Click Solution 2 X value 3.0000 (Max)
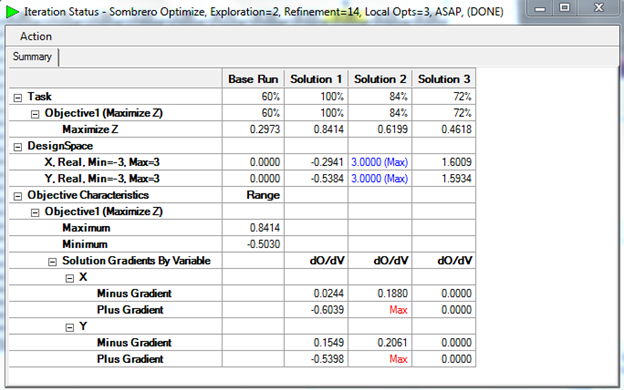 pos(379,162)
